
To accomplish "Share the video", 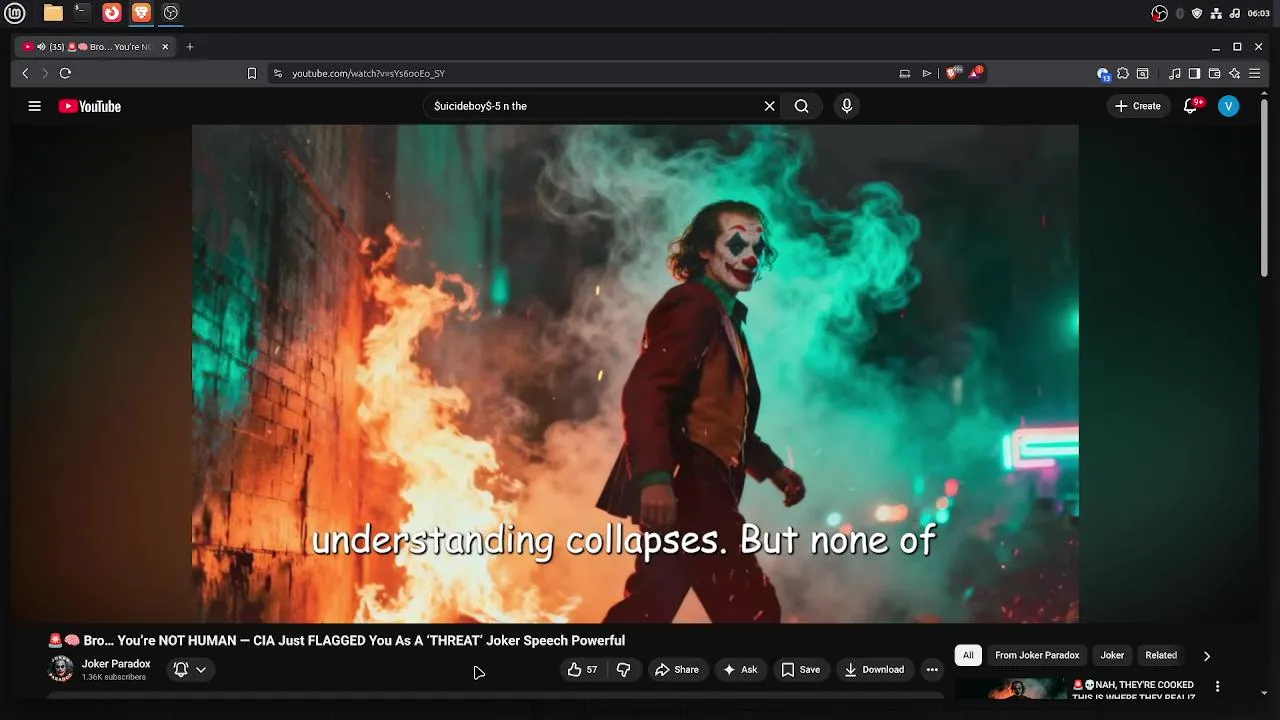I will point(677,670).
